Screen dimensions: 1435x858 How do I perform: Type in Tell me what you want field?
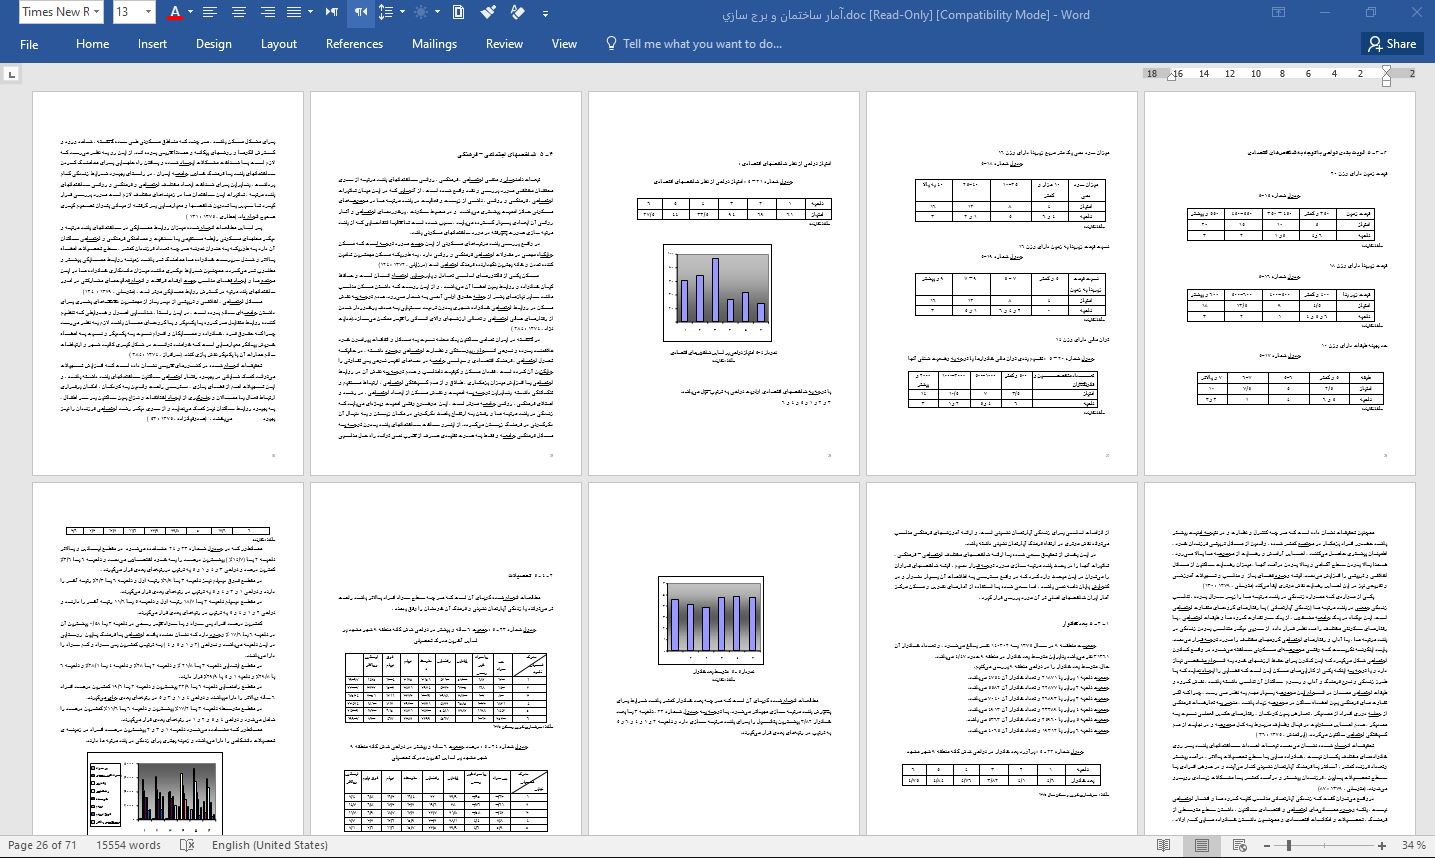point(701,44)
